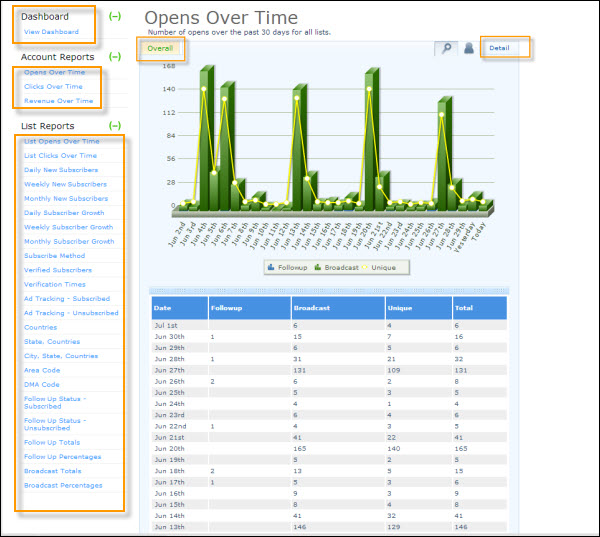Open Broadcast Totals report
The width and height of the screenshot is (600, 537).
point(52,471)
